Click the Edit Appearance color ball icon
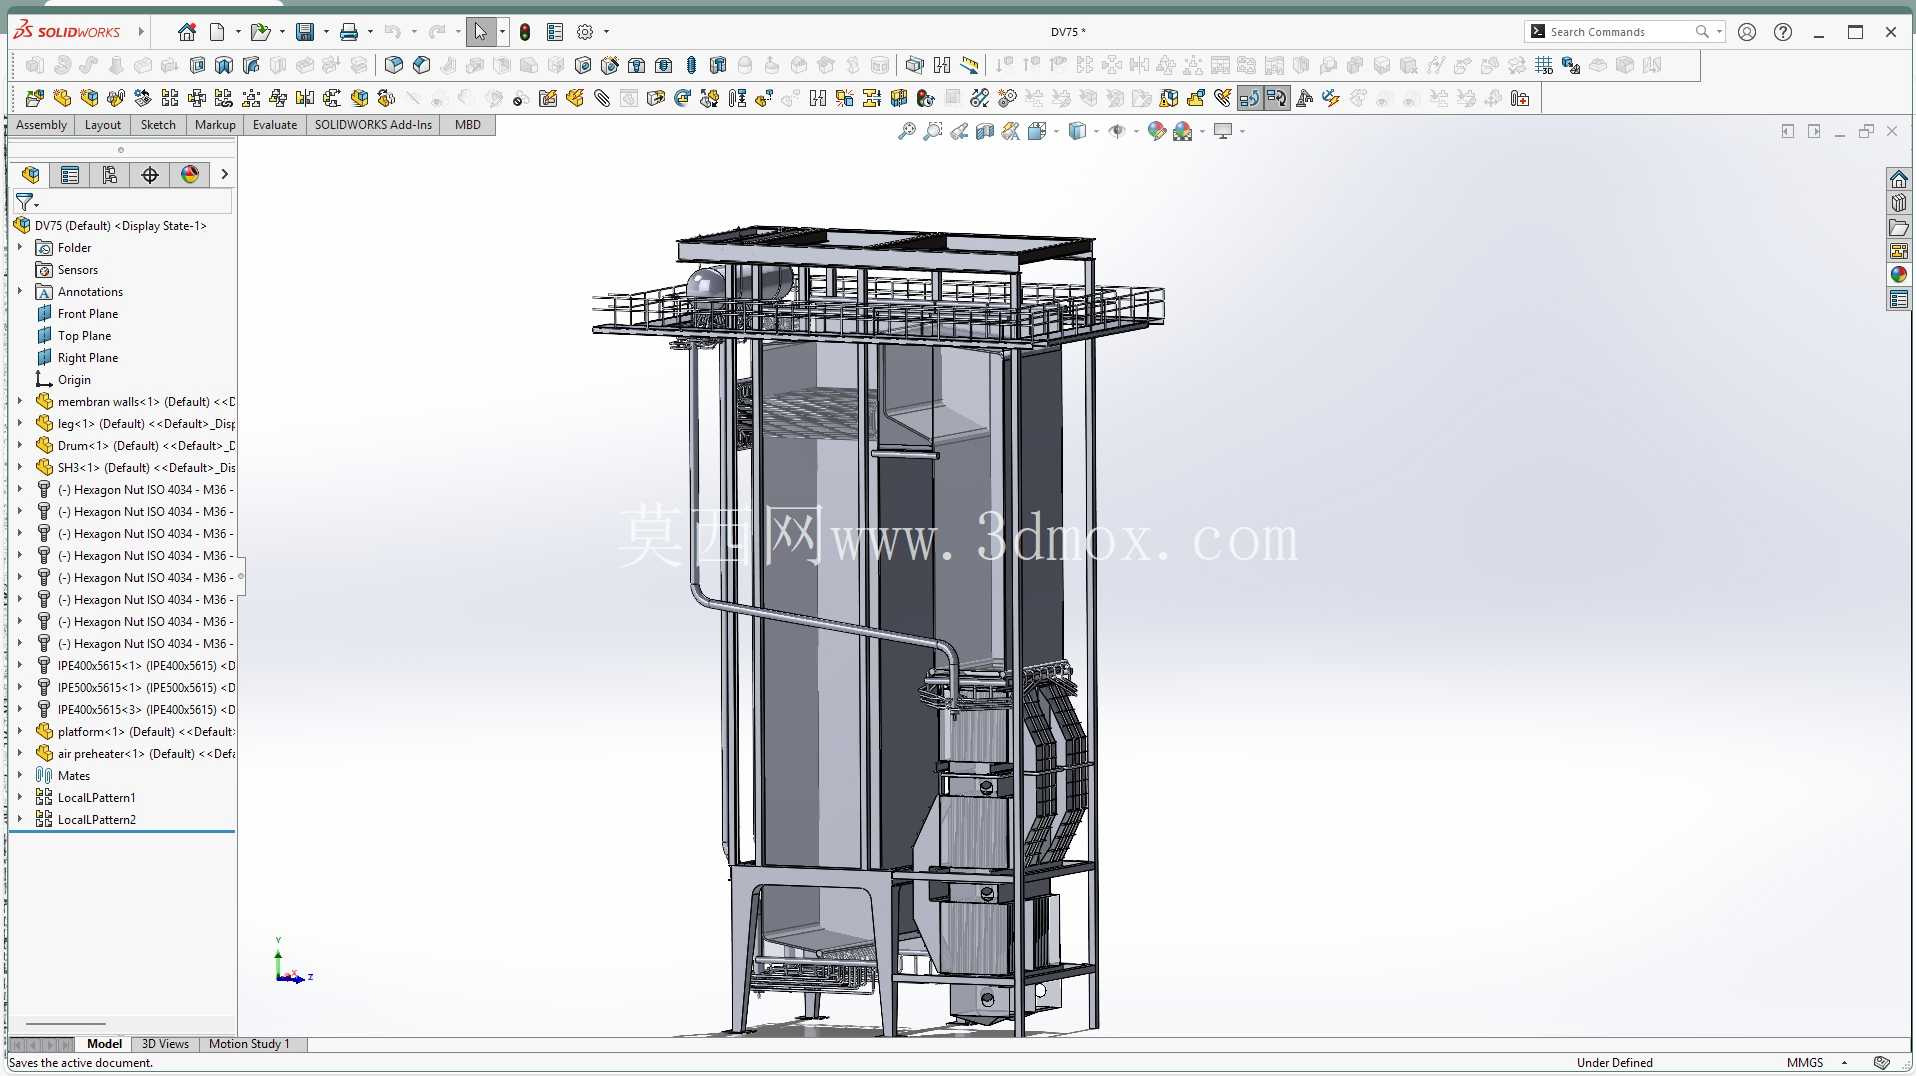Screen dimensions: 1916x1076 coord(1157,131)
